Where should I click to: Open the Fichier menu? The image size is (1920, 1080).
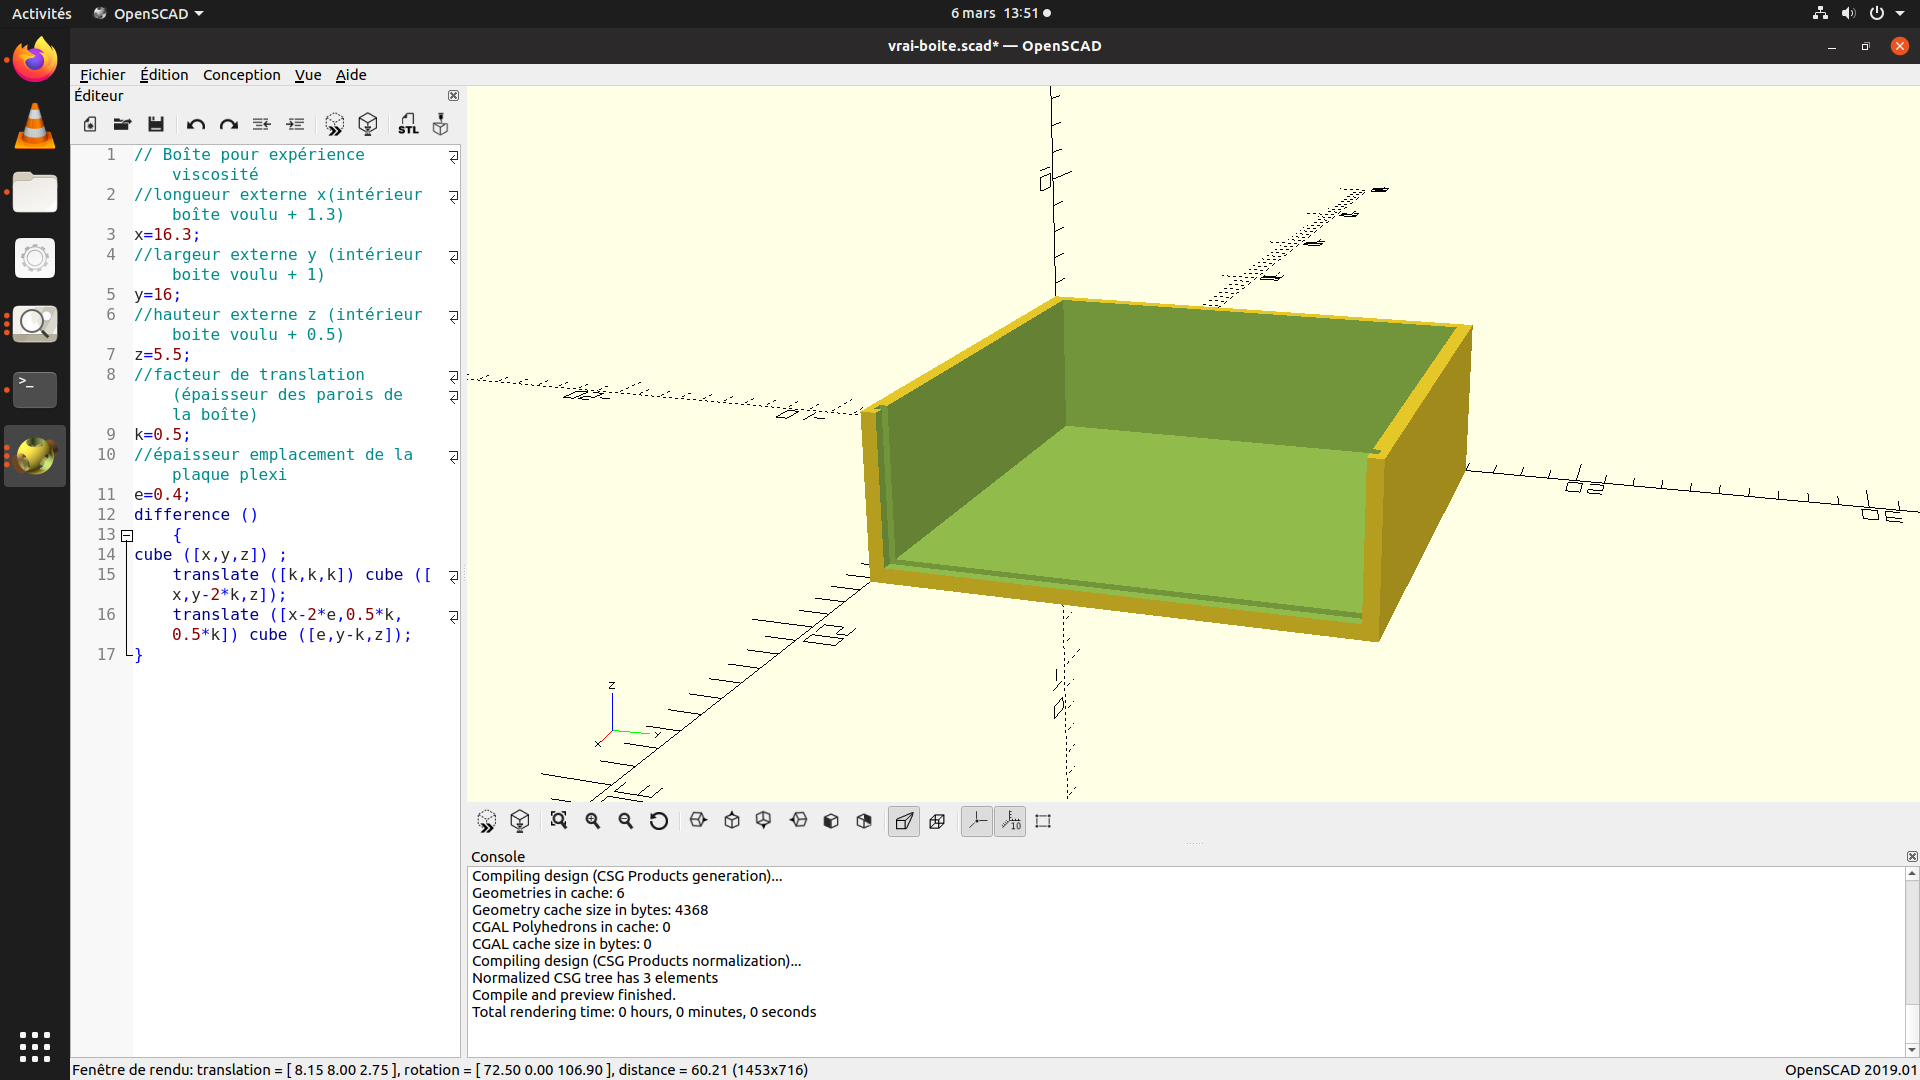coord(102,75)
